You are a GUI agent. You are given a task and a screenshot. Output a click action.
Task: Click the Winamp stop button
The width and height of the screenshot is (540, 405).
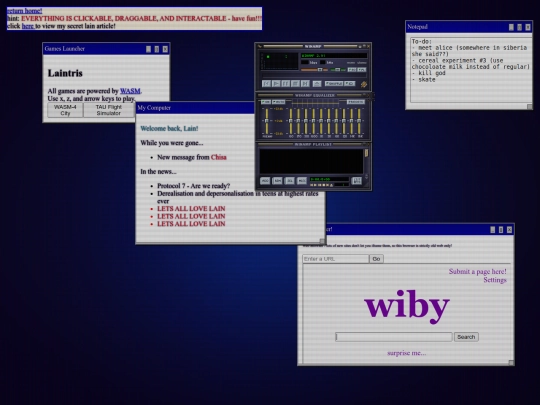pos(295,84)
